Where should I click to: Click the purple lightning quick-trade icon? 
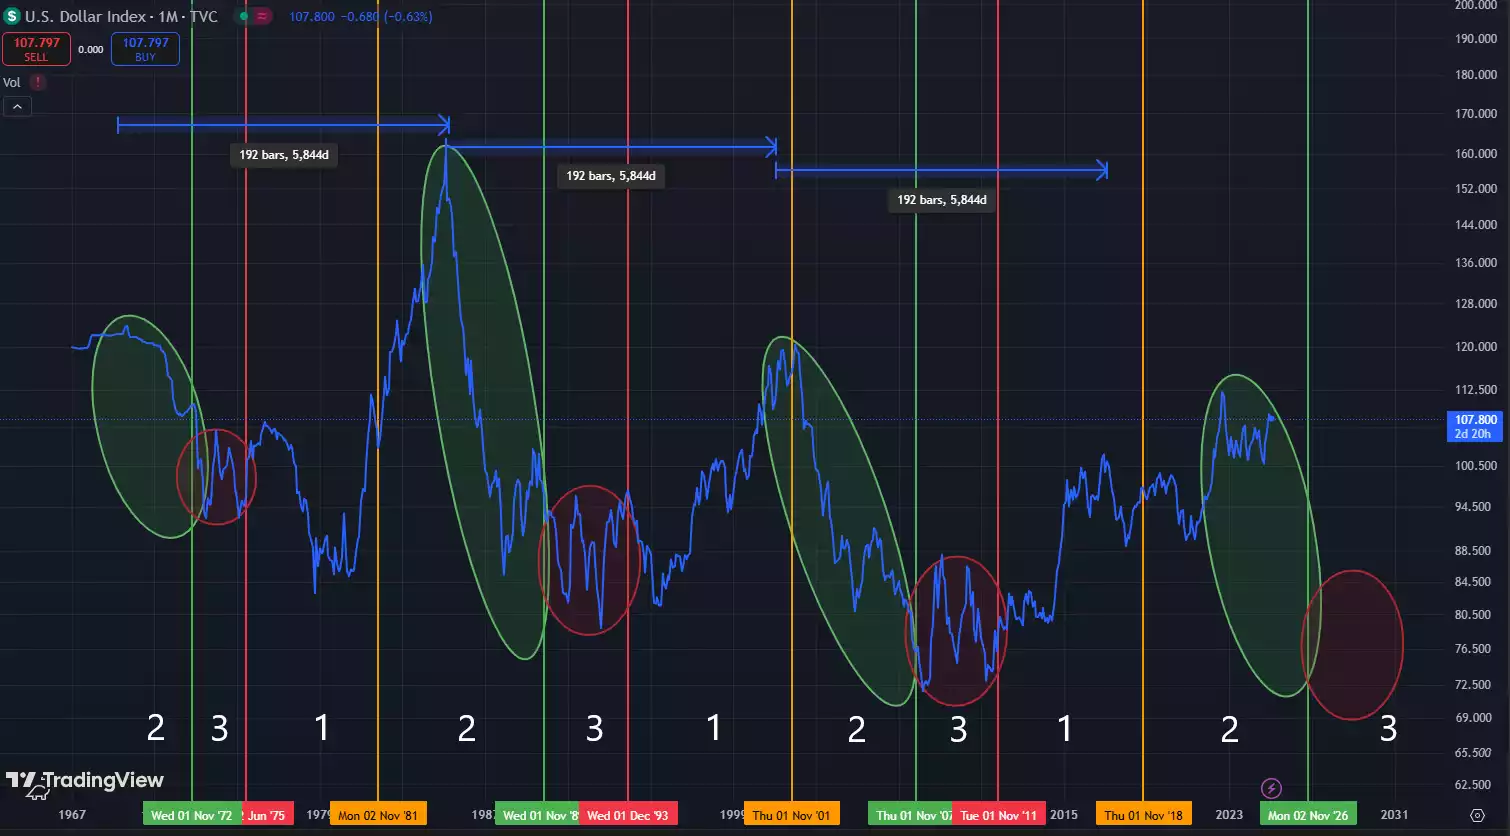click(x=1272, y=790)
